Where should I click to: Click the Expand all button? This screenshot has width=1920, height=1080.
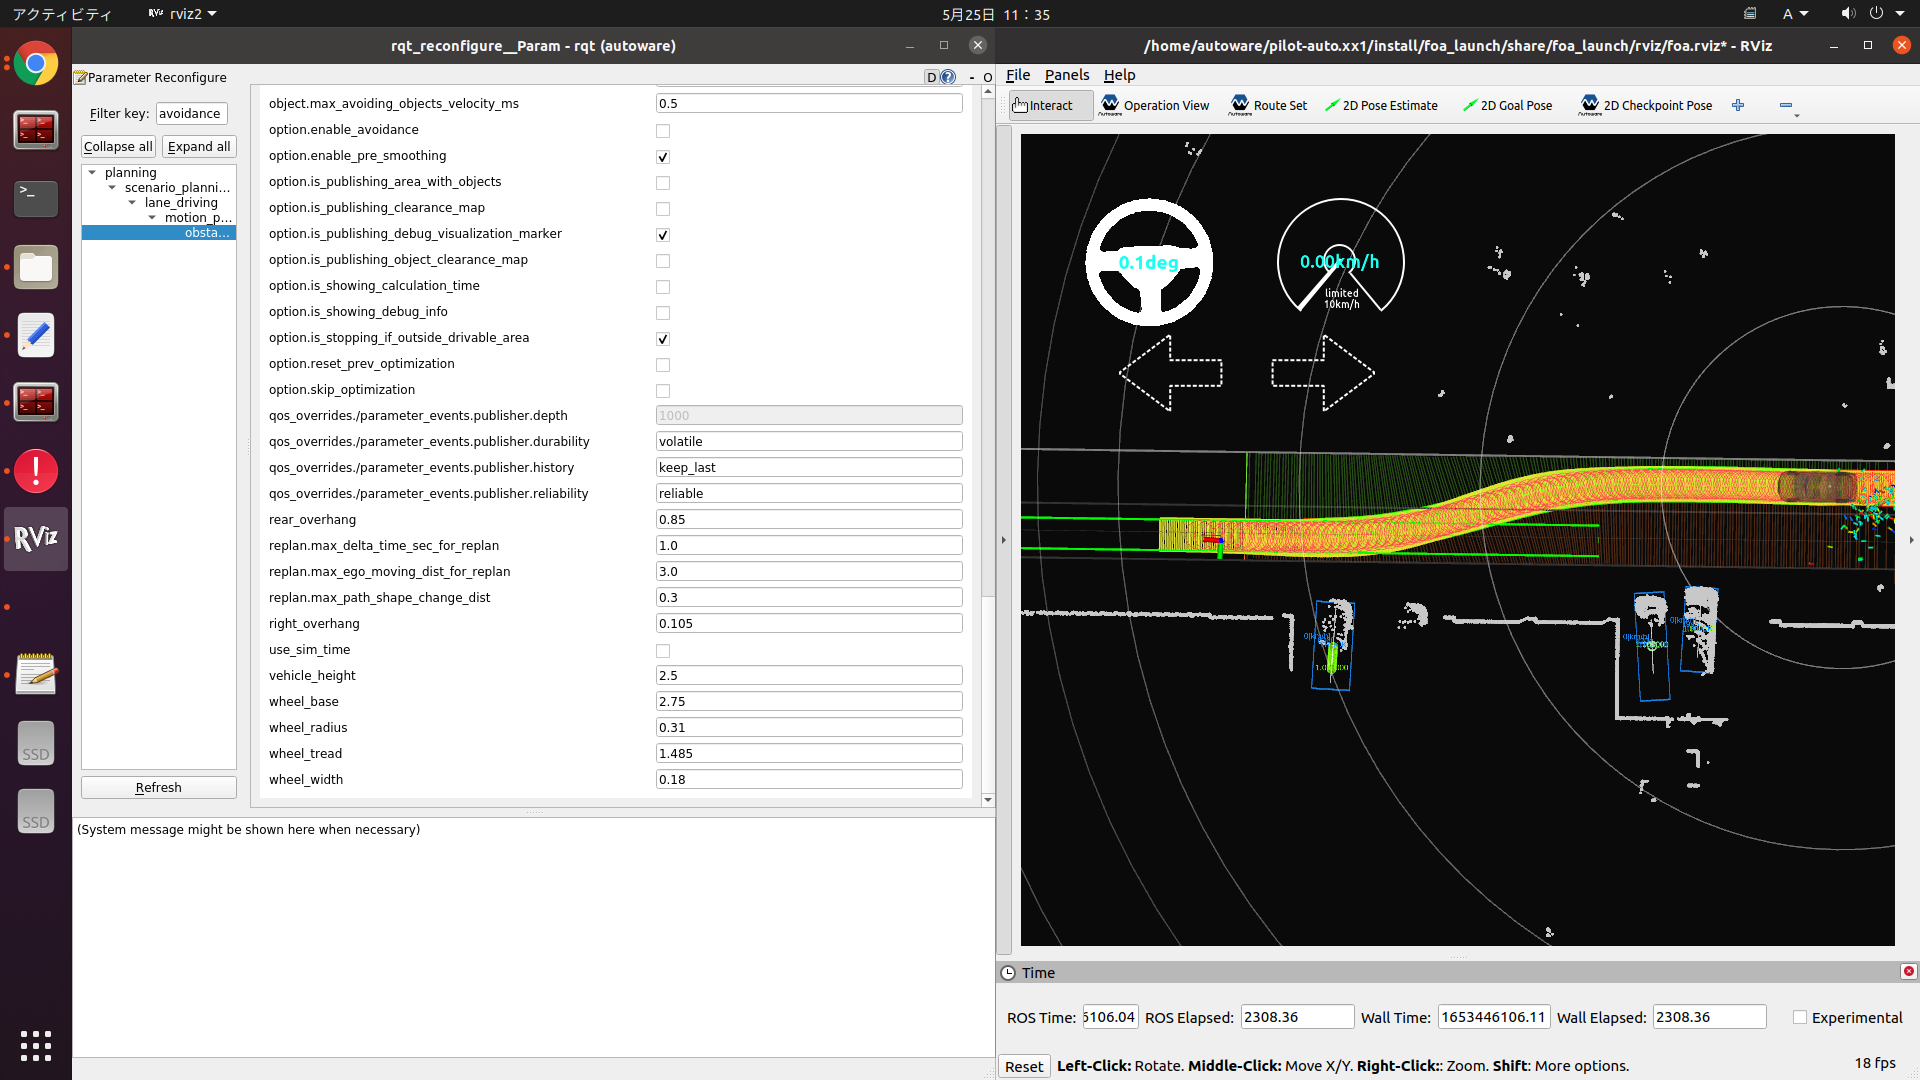coord(199,146)
